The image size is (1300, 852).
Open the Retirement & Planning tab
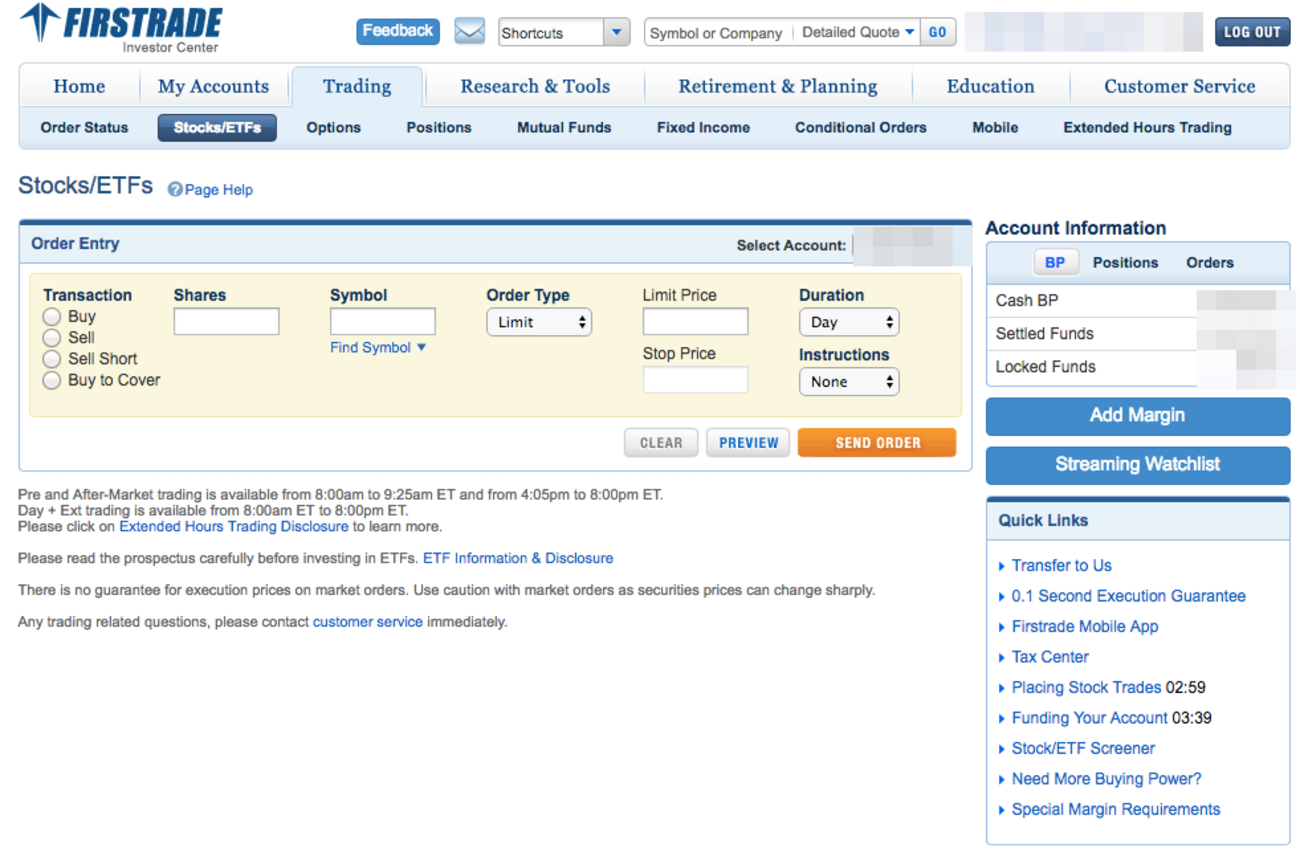[x=778, y=86]
